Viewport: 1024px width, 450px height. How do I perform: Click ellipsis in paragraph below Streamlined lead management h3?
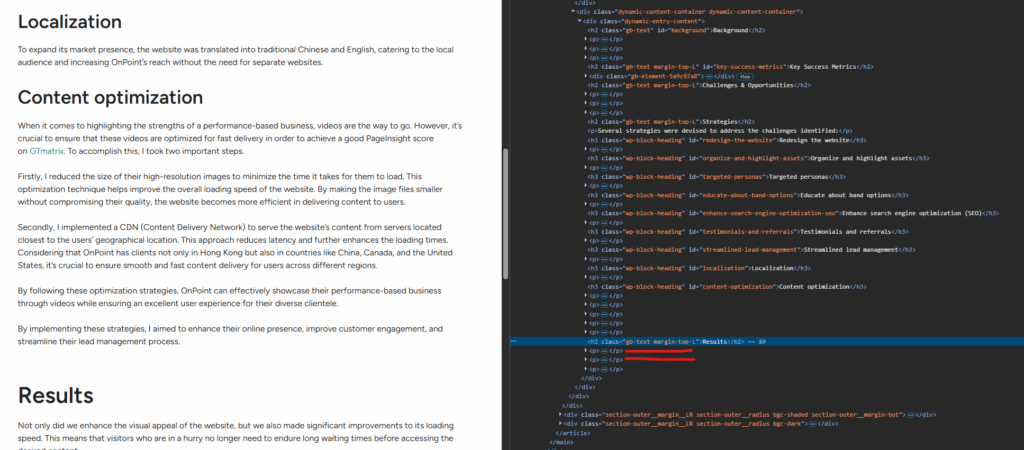(x=604, y=258)
